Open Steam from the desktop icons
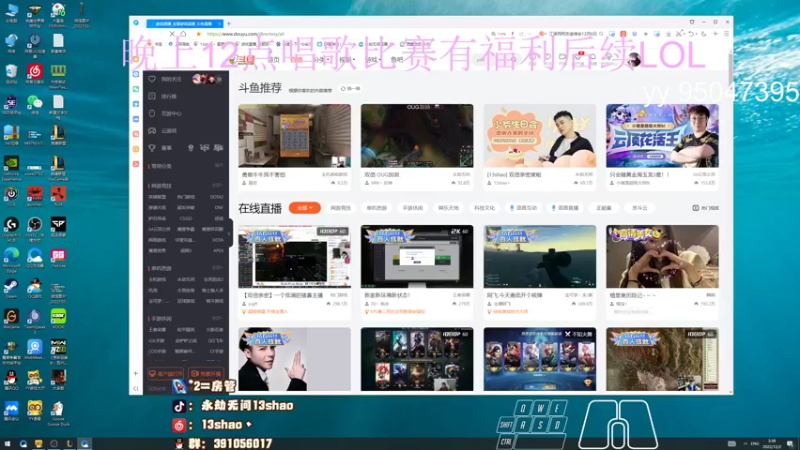Screen dimensions: 800x450 click(11, 288)
